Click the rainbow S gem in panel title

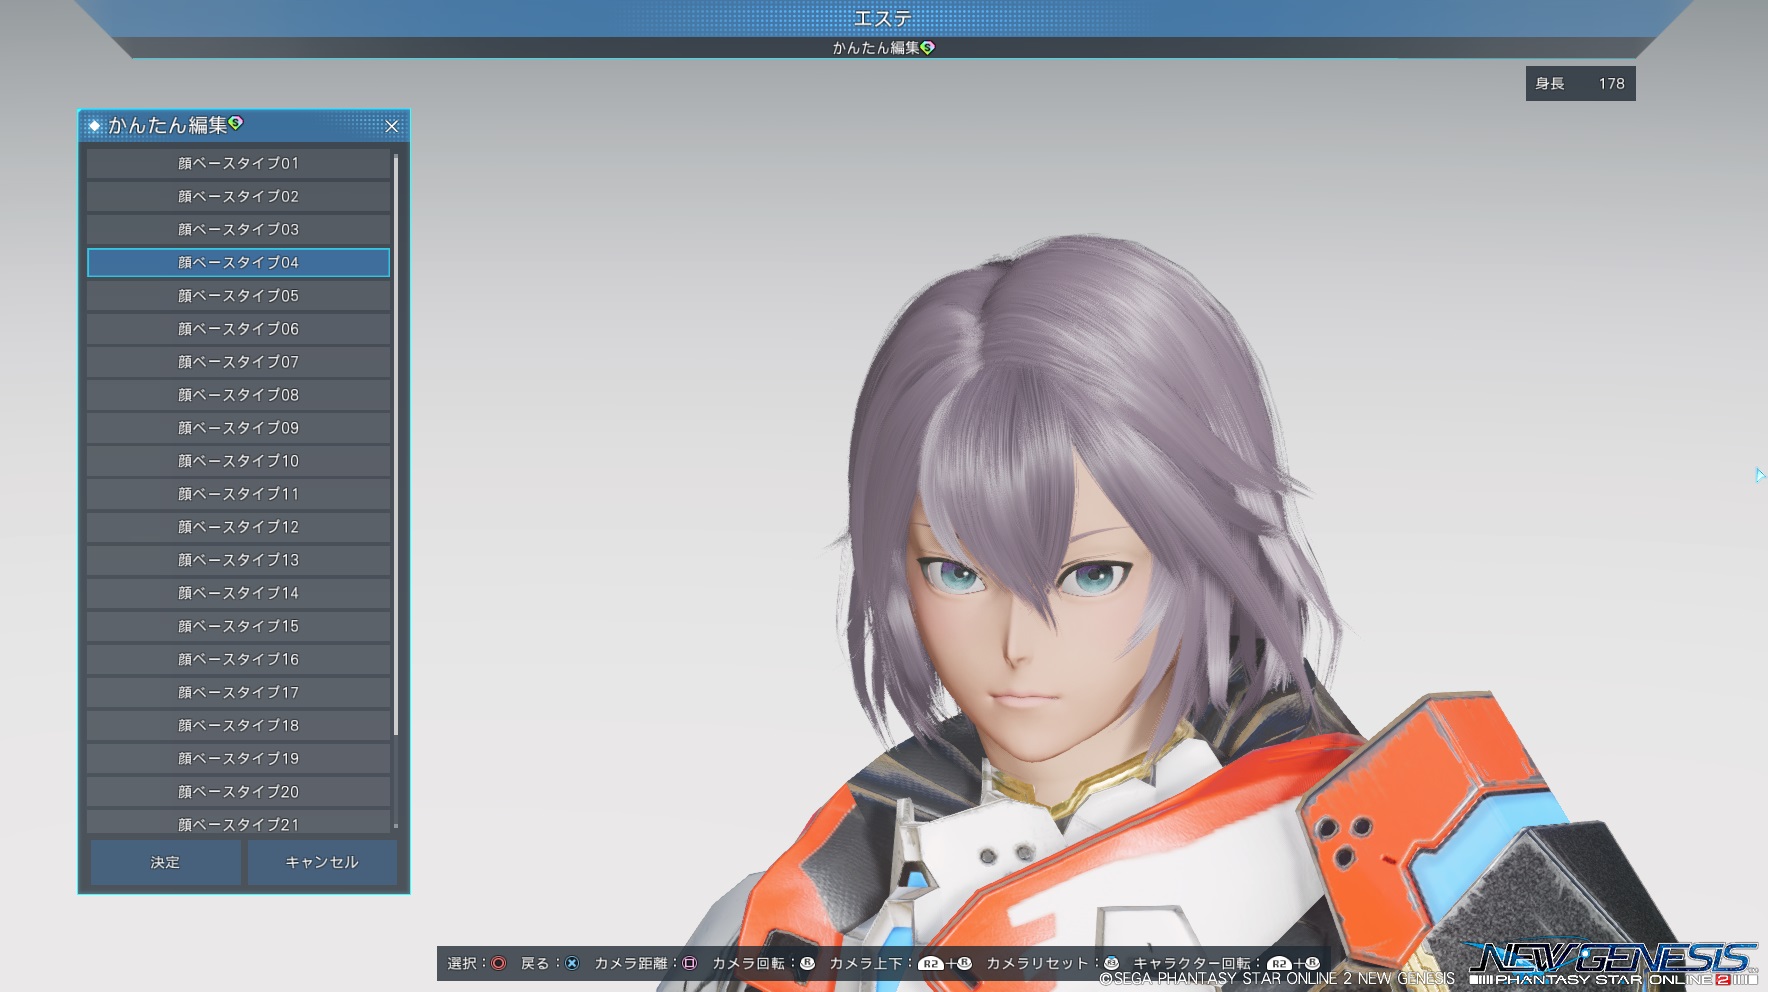pyautogui.click(x=236, y=123)
